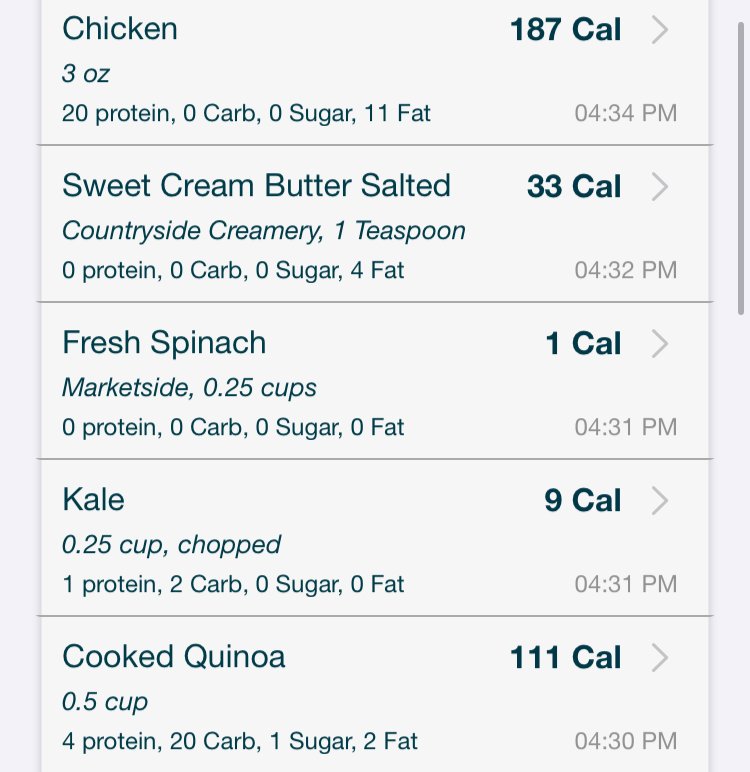The width and height of the screenshot is (750, 772).
Task: Click Kale's macro summary line
Action: (x=233, y=584)
